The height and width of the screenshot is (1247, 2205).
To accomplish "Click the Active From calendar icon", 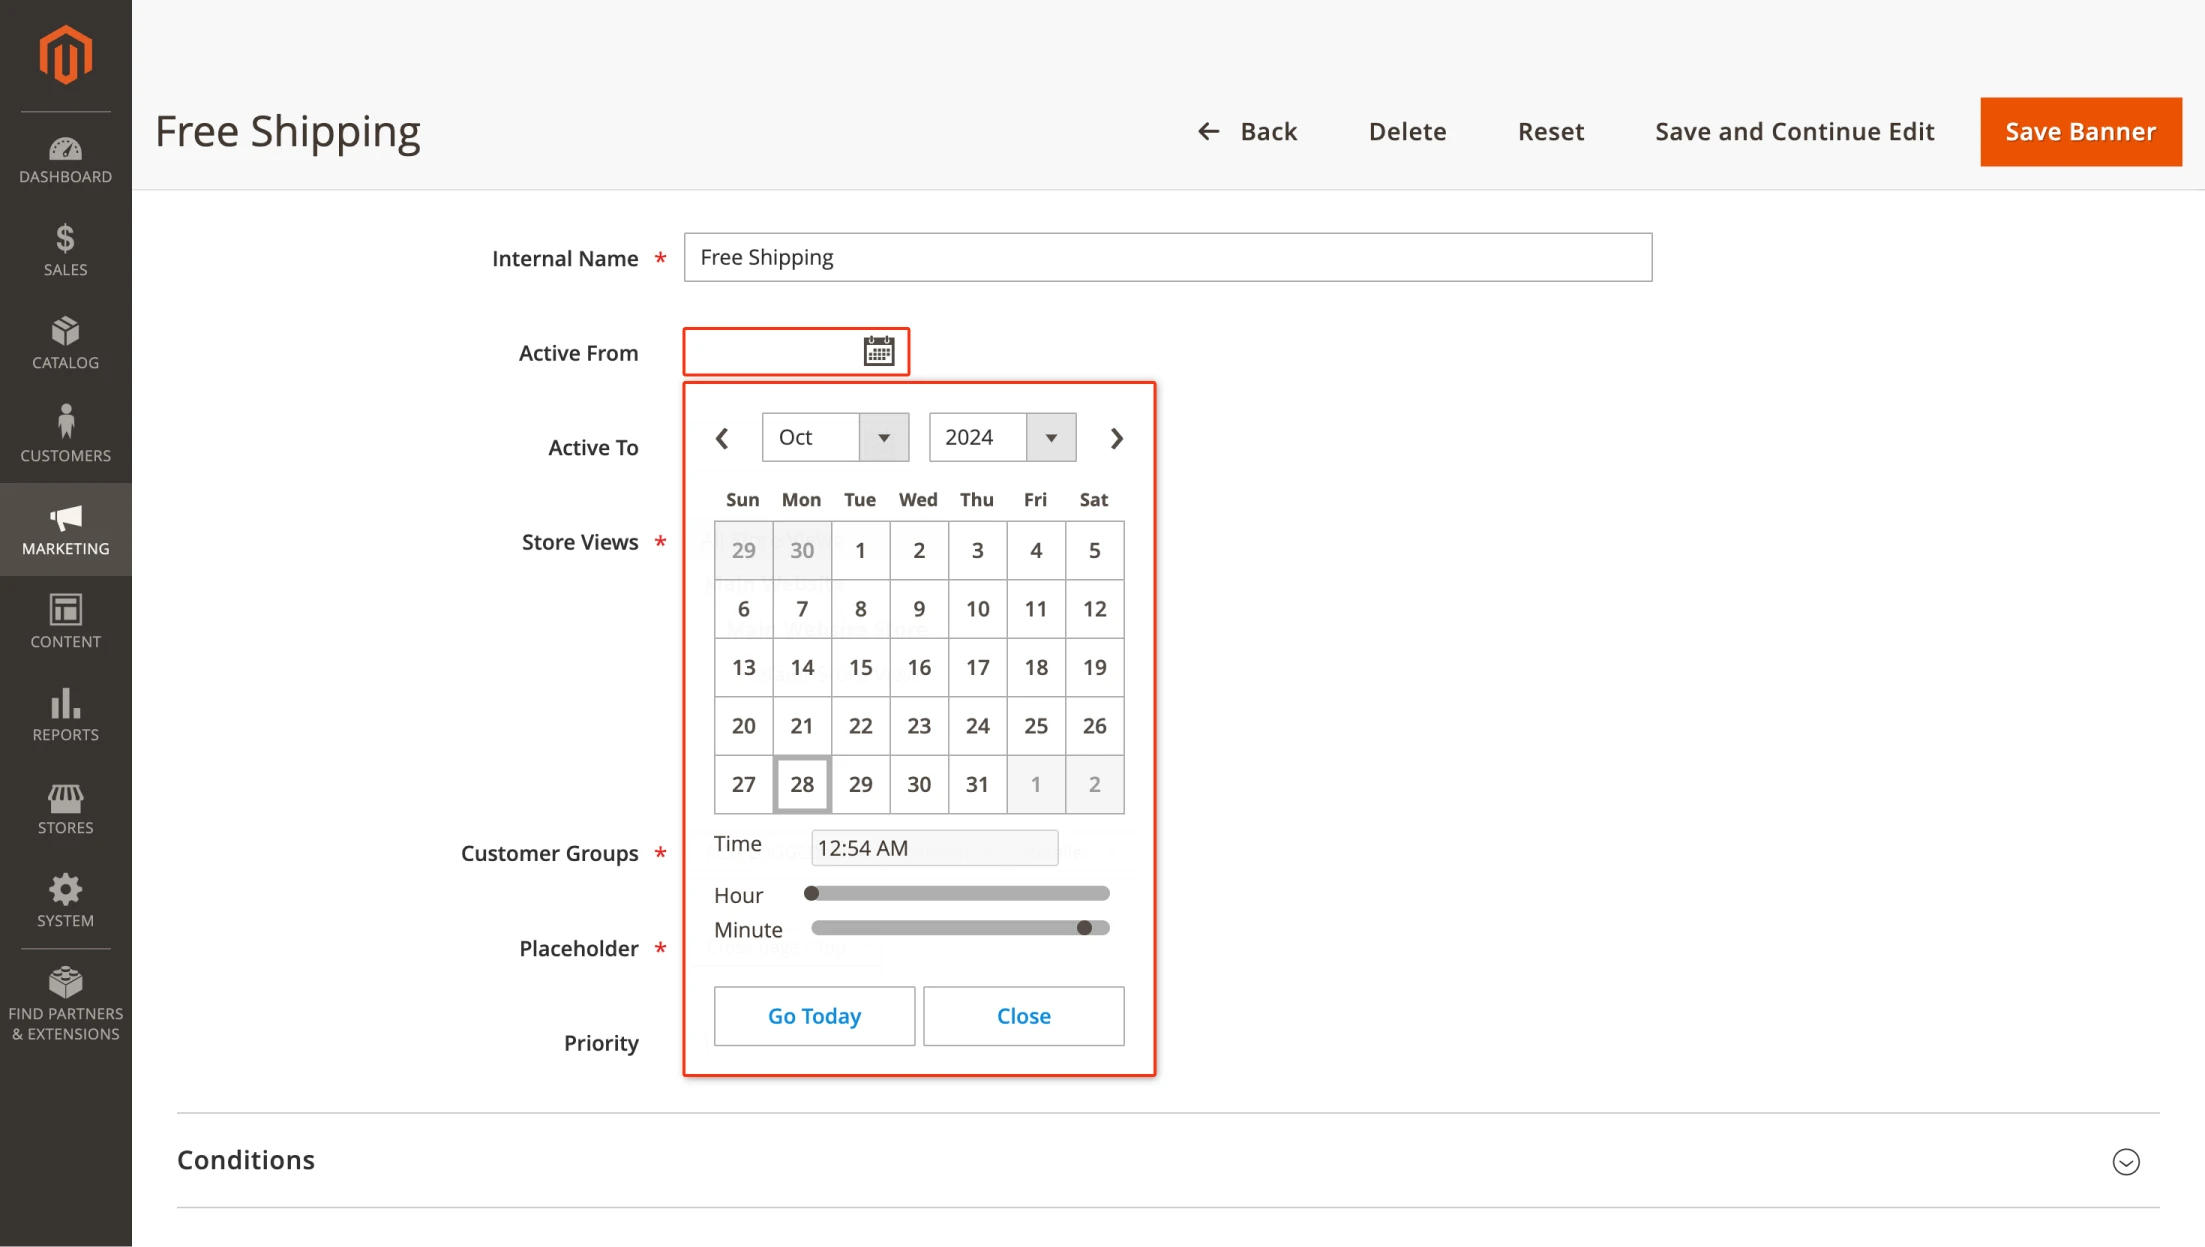I will click(x=878, y=351).
